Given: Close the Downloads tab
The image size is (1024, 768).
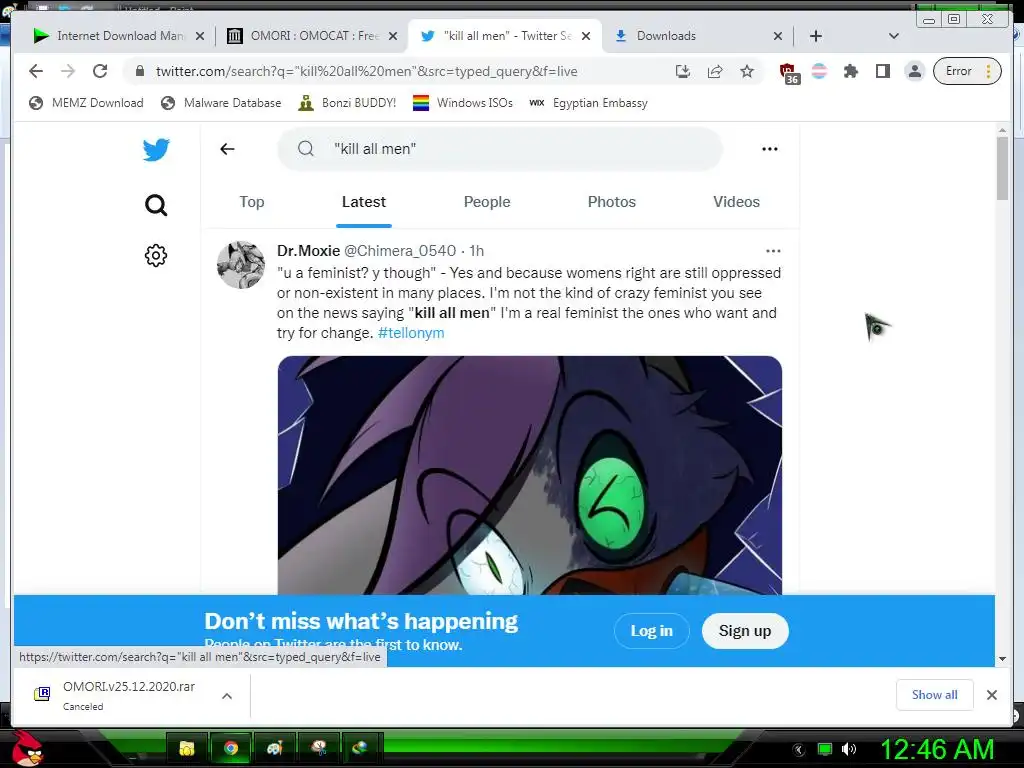Looking at the screenshot, I should click(778, 36).
